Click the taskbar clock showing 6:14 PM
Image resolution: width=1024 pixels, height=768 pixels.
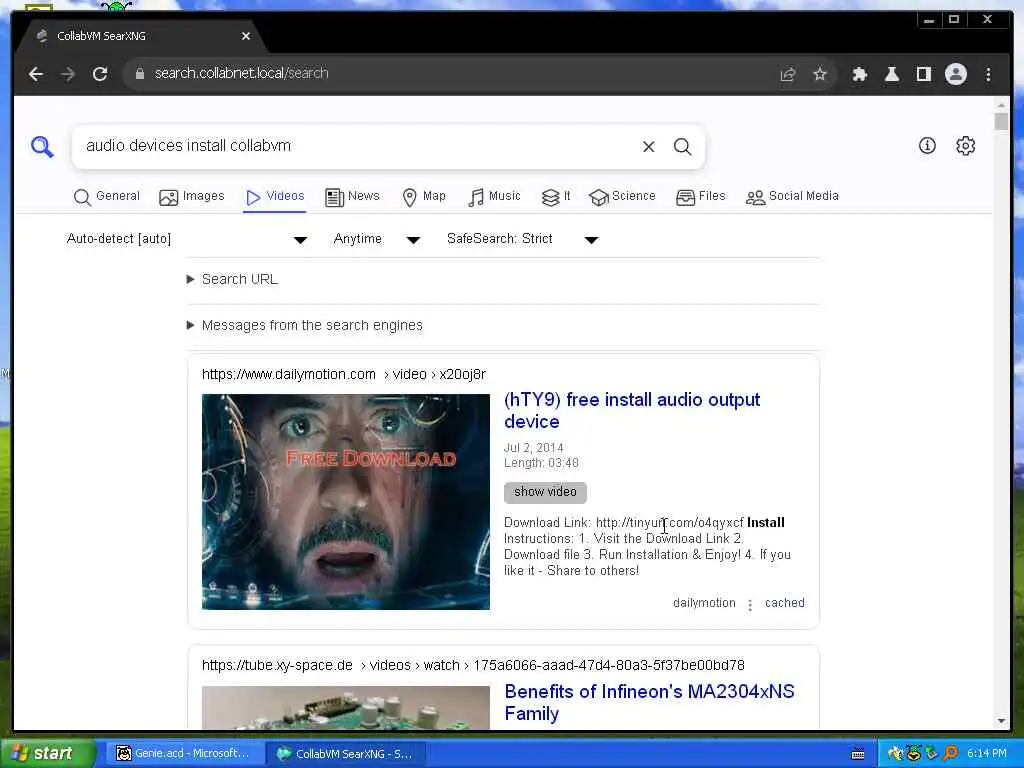click(987, 754)
